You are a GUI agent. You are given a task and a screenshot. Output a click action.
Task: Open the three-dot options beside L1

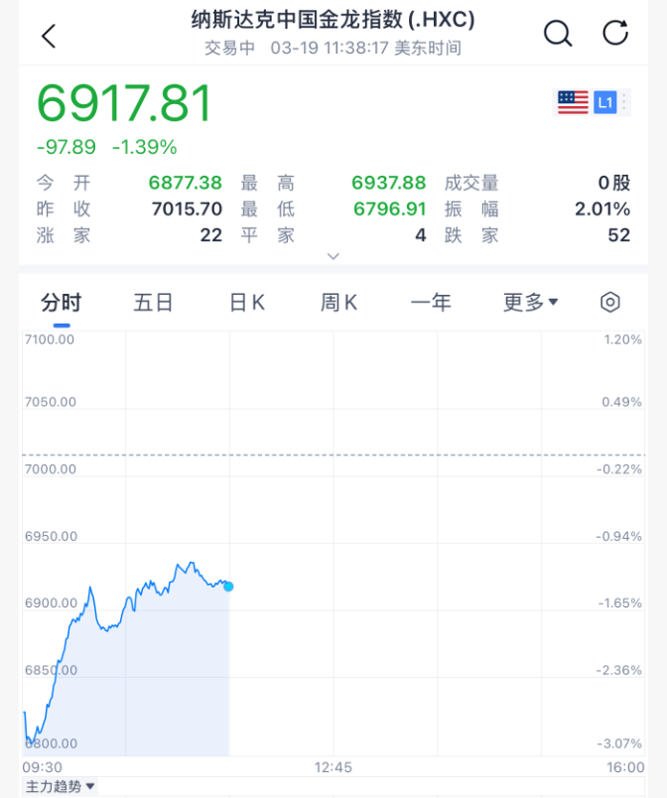[625, 102]
